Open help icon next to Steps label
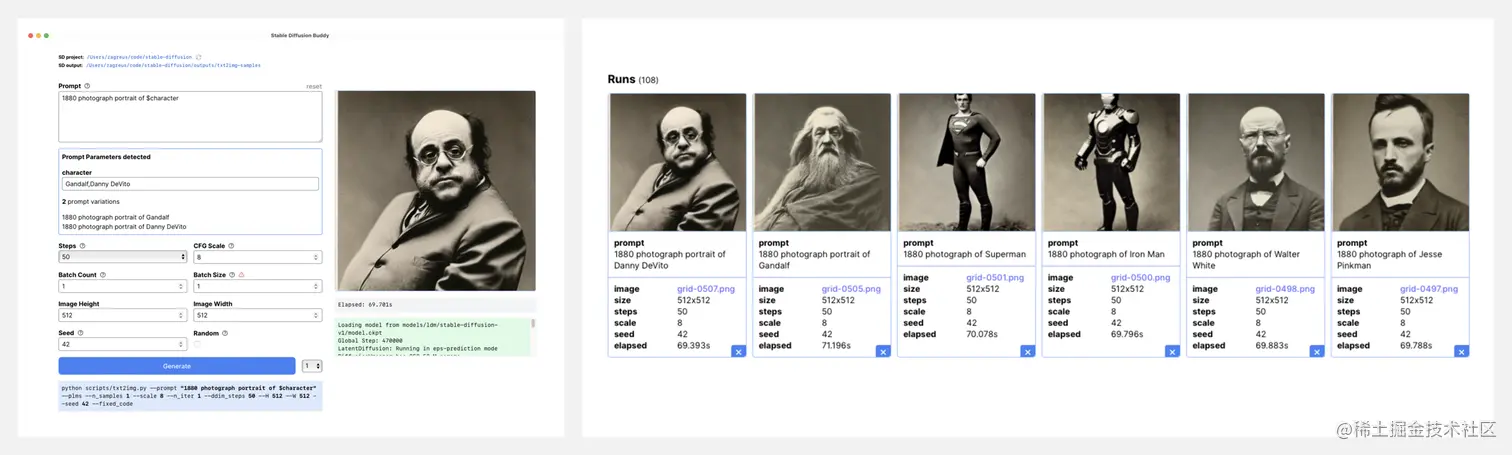The width and height of the screenshot is (1512, 455). tap(82, 245)
